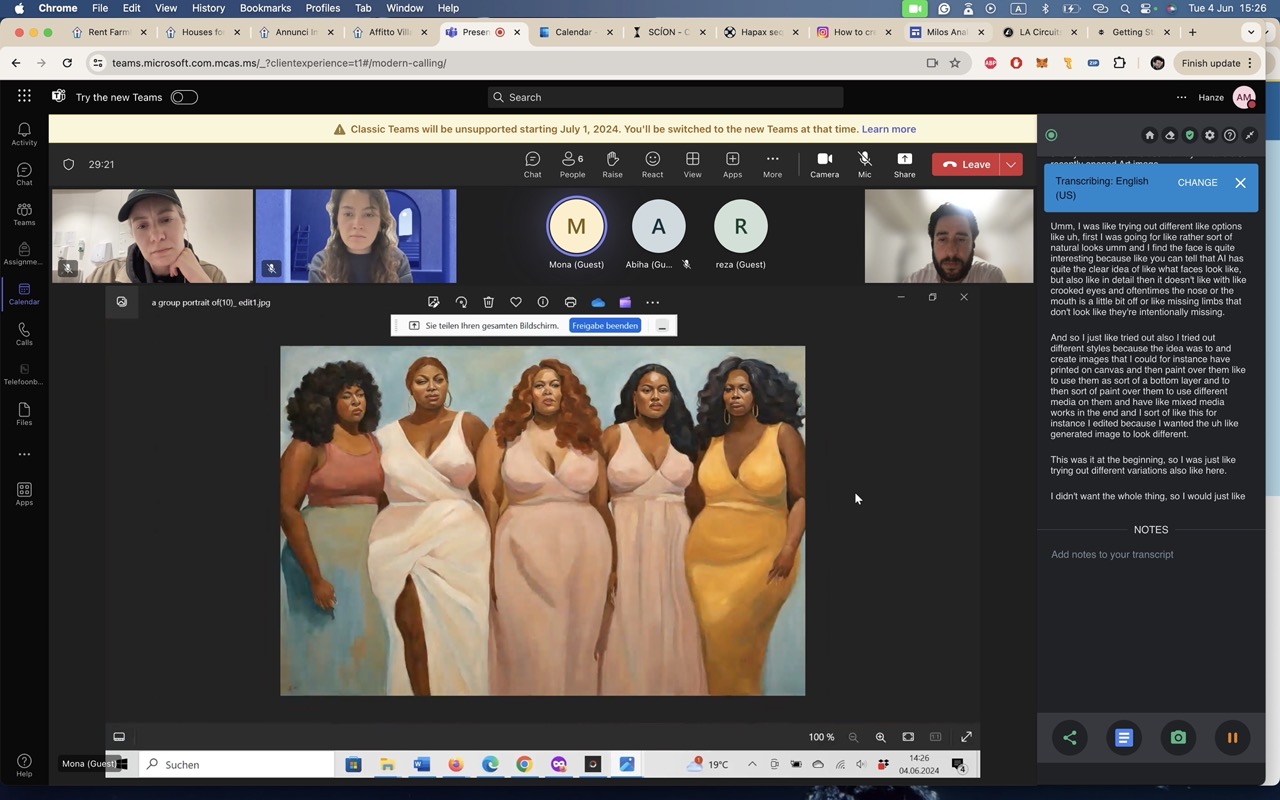Expand the Leave options dropdown arrow
The width and height of the screenshot is (1280, 800).
point(1011,164)
